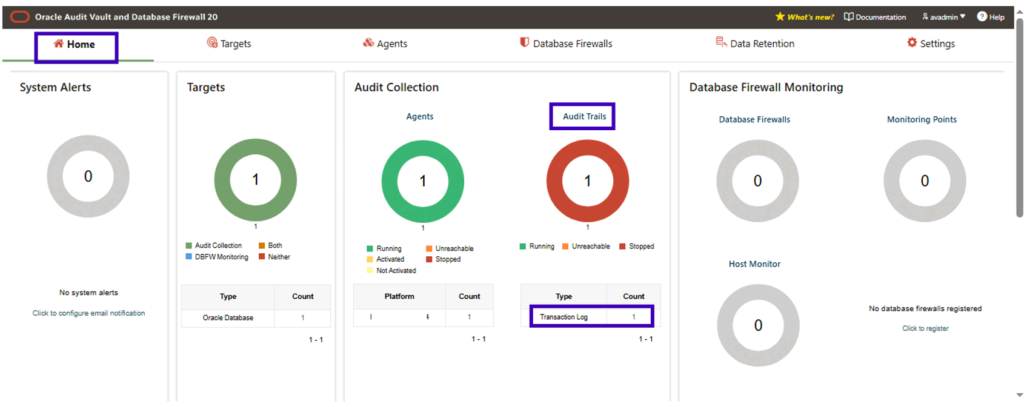
Task: Click the Audit Collection legend swatch
Action: [x=189, y=246]
